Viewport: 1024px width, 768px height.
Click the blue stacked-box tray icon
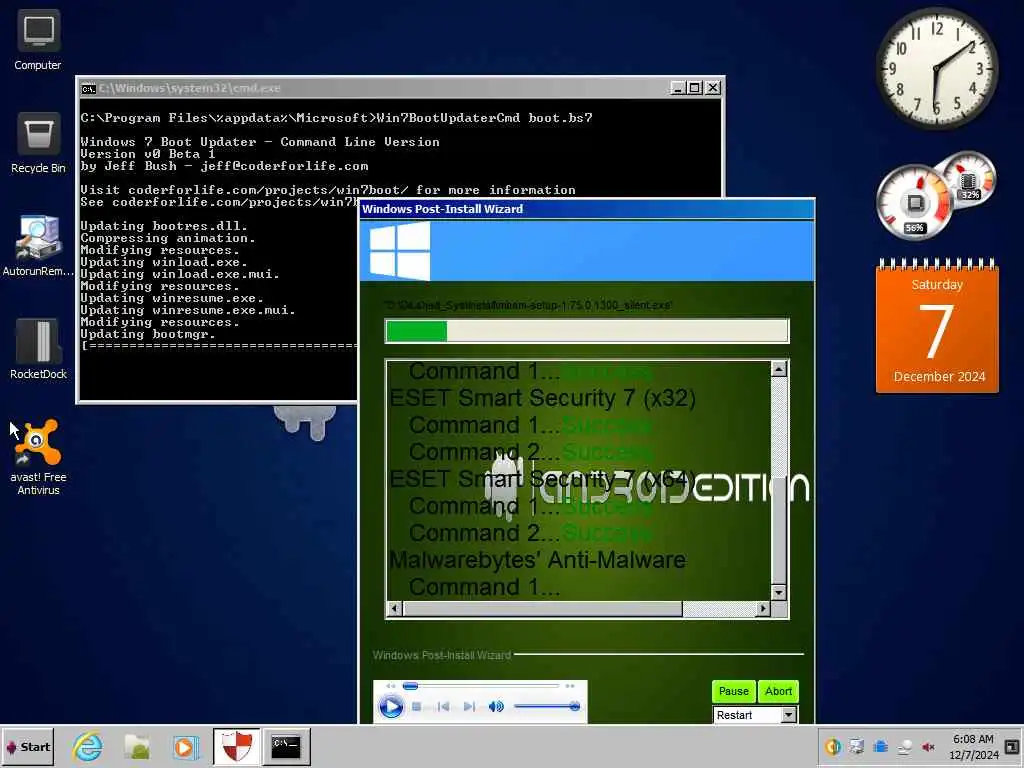tap(880, 746)
